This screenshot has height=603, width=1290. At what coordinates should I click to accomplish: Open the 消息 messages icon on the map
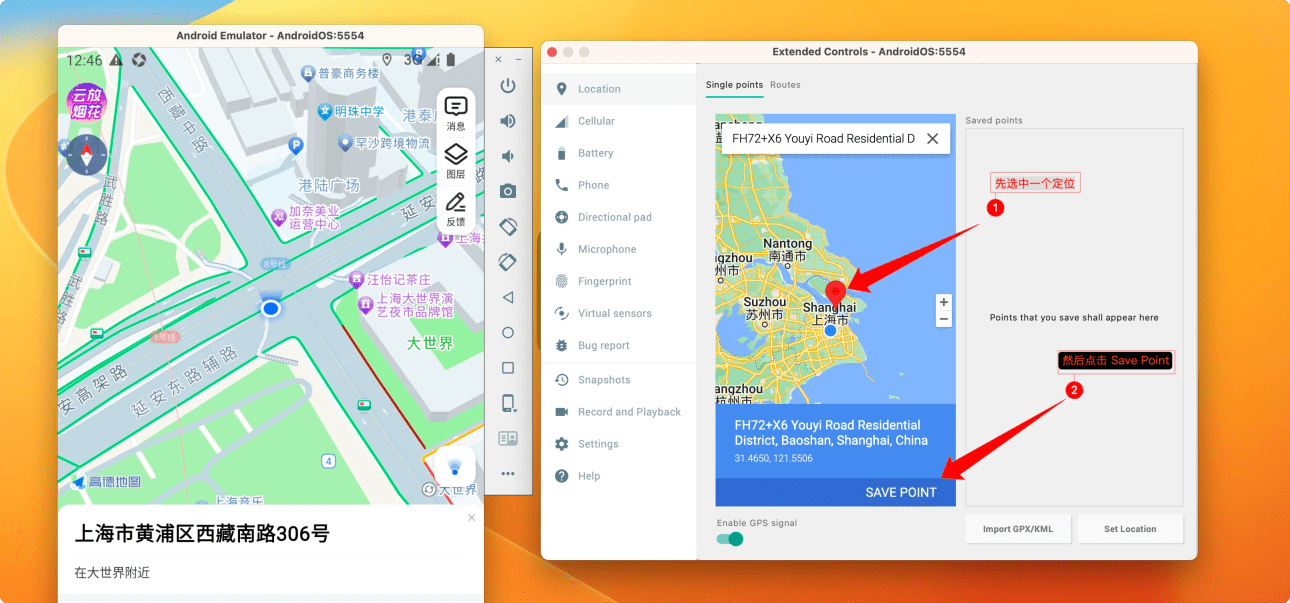[x=456, y=112]
